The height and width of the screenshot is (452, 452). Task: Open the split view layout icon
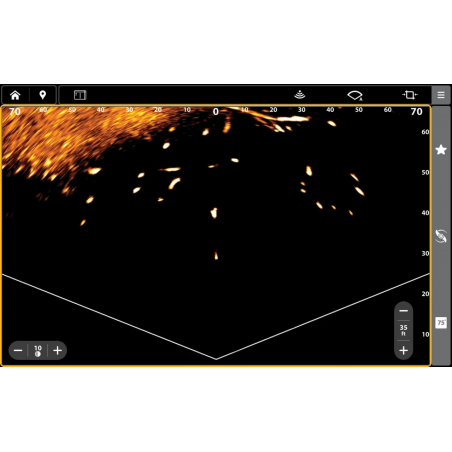[x=80, y=95]
